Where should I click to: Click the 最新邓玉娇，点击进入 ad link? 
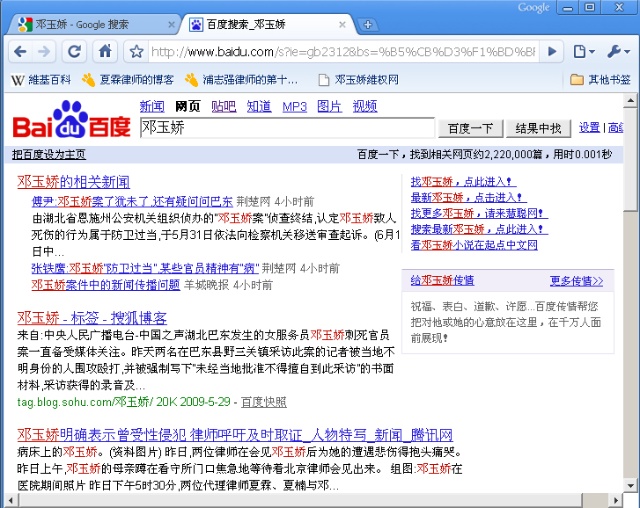467,197
